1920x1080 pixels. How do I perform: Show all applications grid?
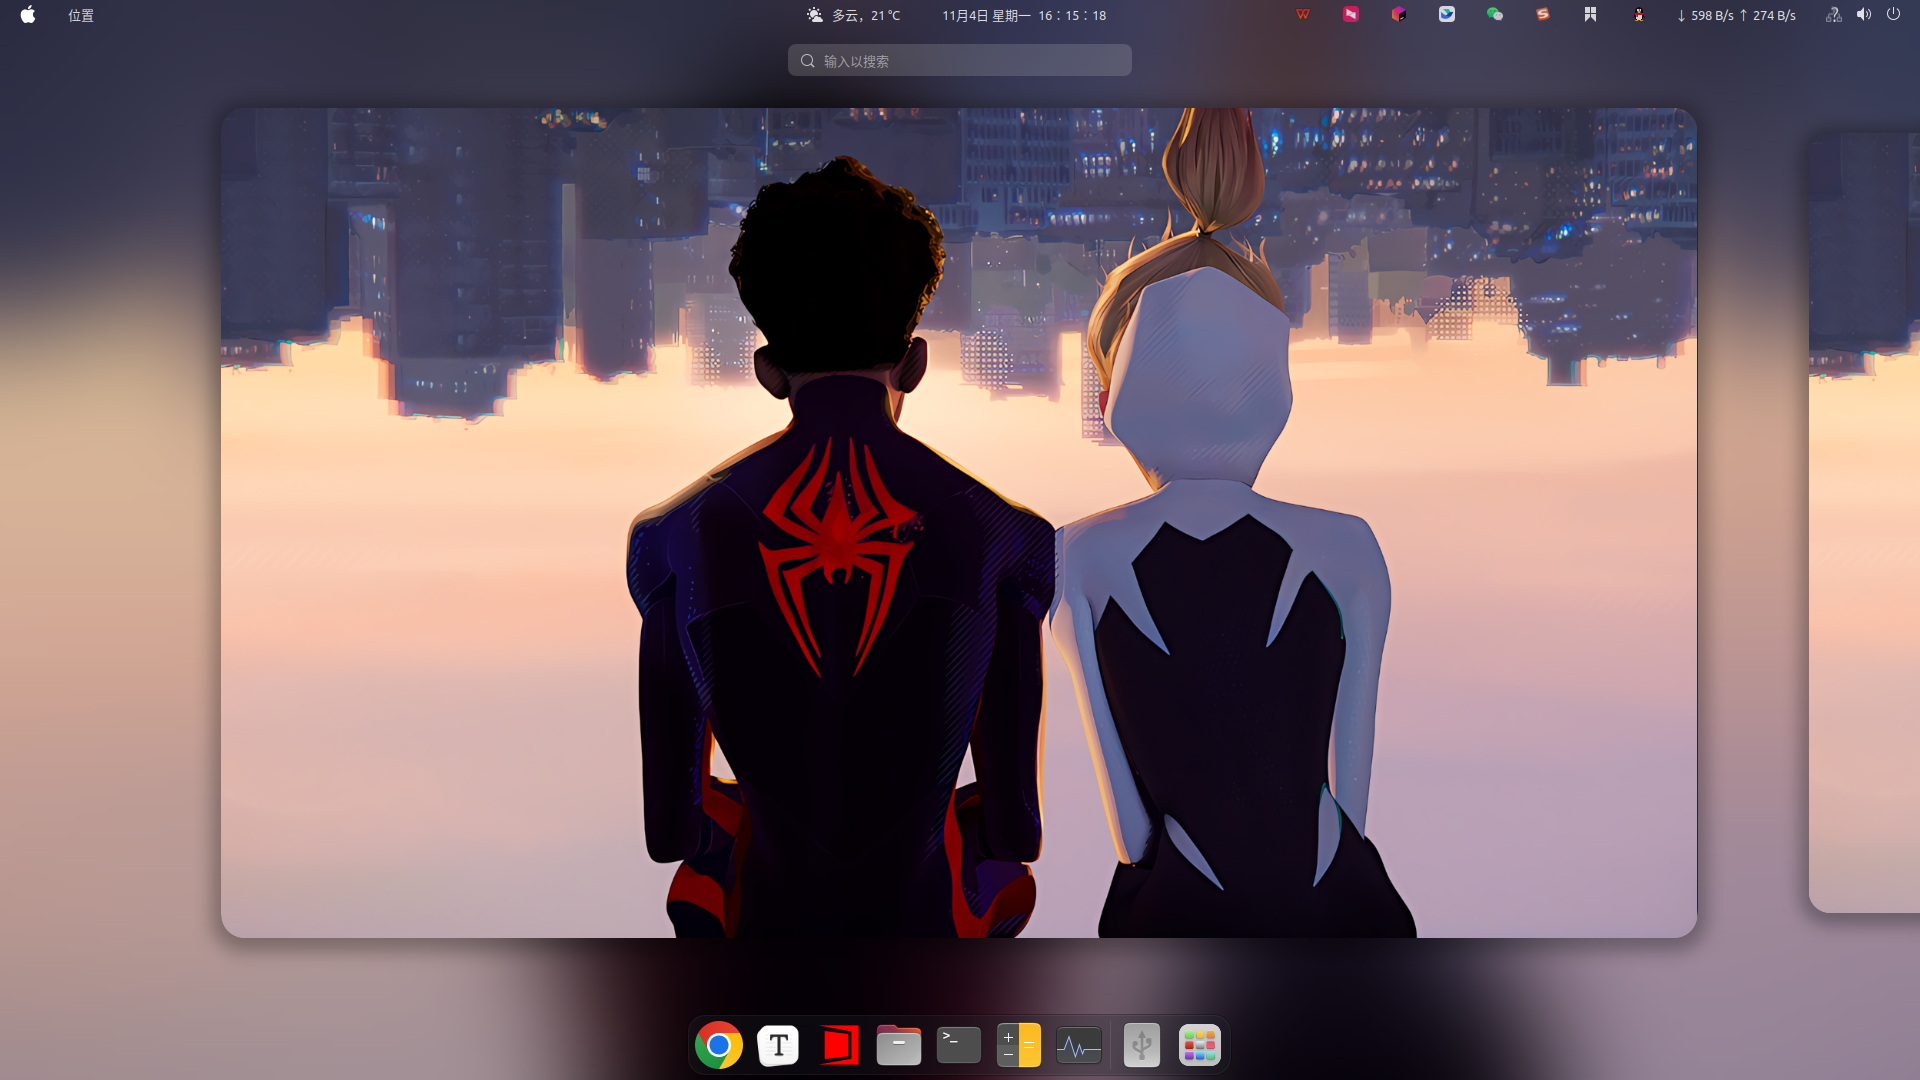click(1199, 1046)
